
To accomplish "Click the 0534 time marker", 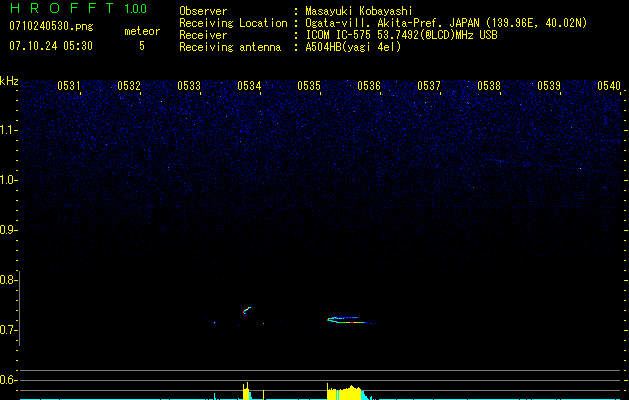I will 249,85.
